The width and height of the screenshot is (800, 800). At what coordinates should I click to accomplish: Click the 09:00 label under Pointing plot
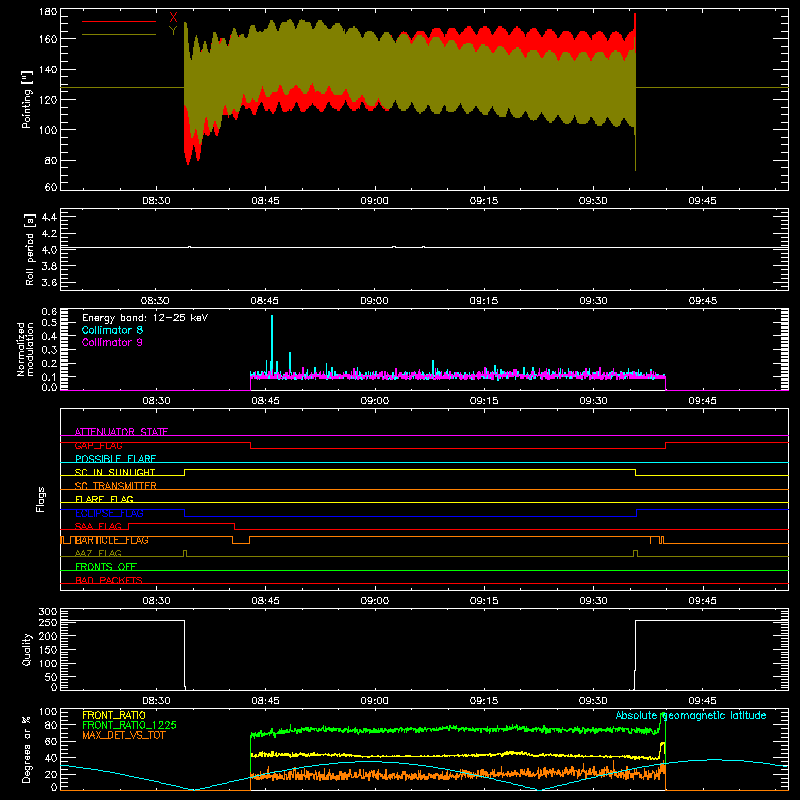click(374, 201)
